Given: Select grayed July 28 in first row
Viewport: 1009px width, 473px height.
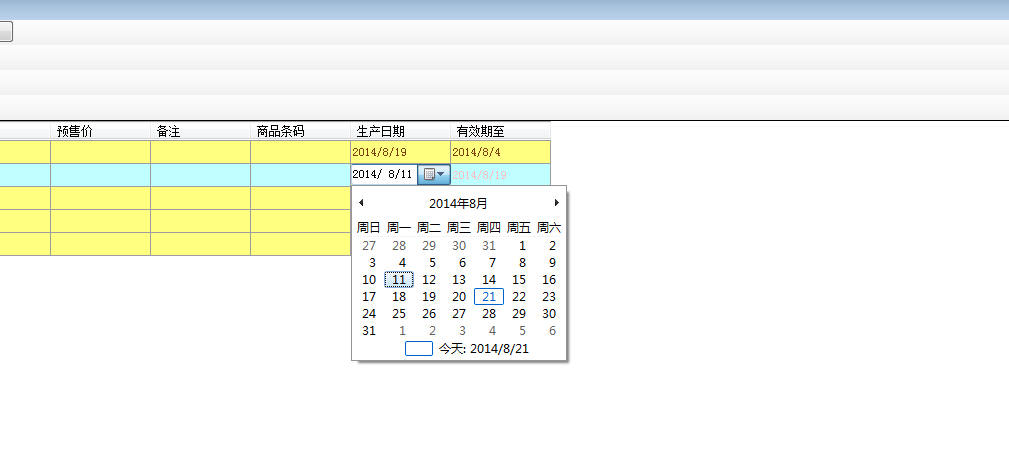Looking at the screenshot, I should (399, 246).
